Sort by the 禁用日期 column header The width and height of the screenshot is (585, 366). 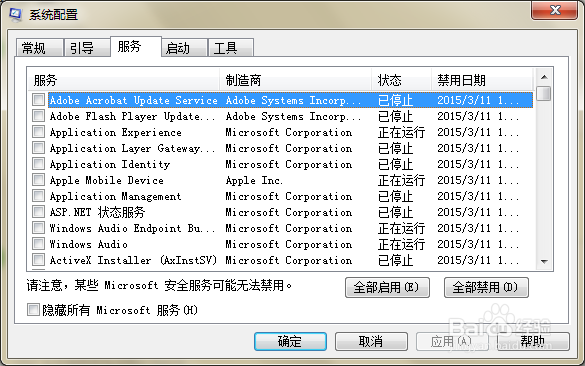coord(482,80)
